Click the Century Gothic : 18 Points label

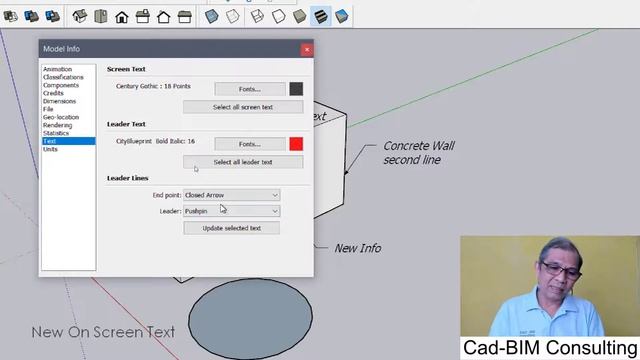[153, 86]
